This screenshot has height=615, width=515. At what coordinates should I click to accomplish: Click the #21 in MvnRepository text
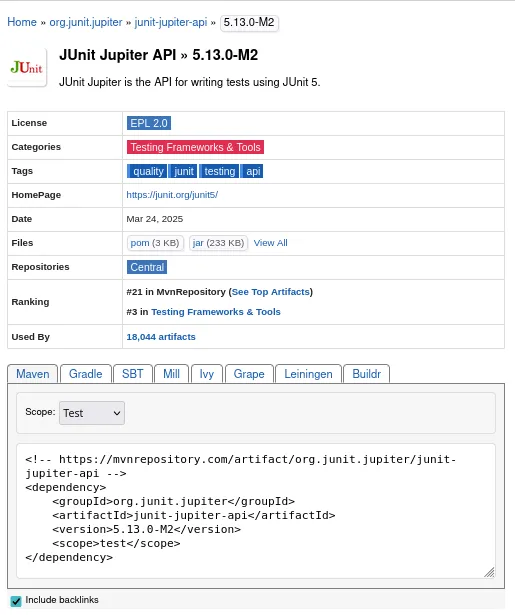tap(176, 292)
